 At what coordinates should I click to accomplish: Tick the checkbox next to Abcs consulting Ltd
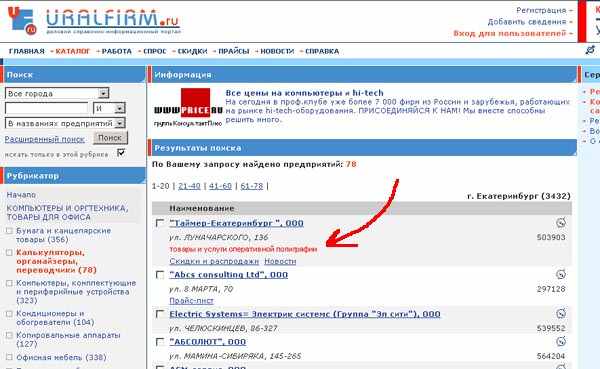(x=160, y=274)
